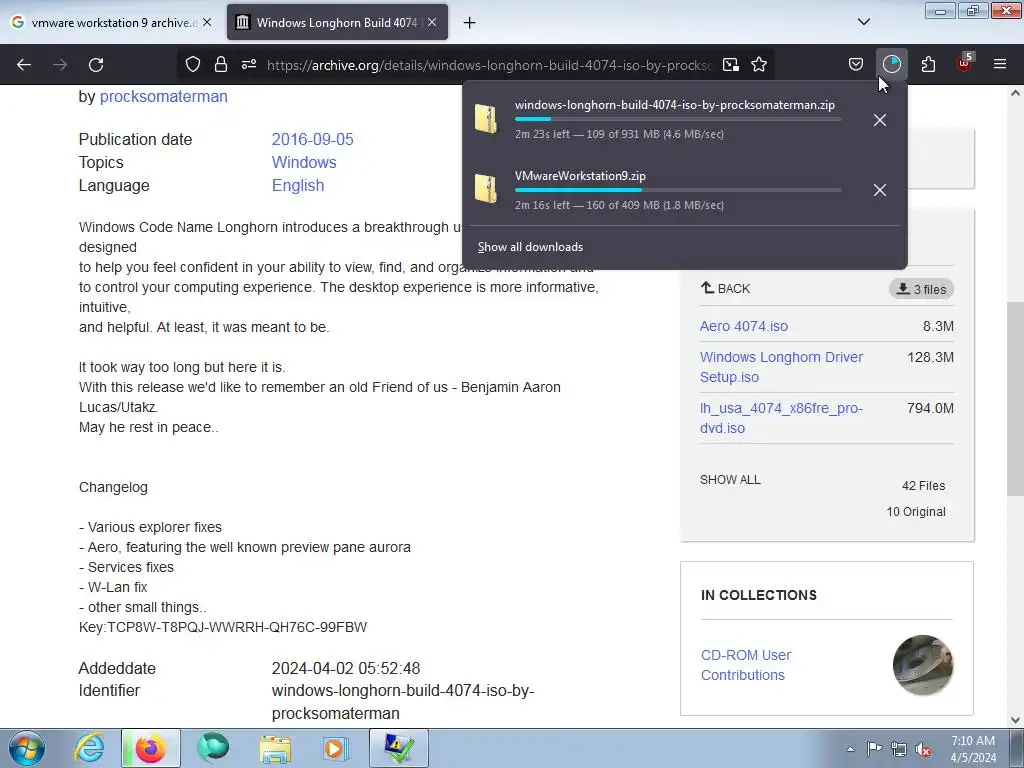Open the taskbar clock showing 7:10 AM
This screenshot has height=768, width=1024.
973,749
